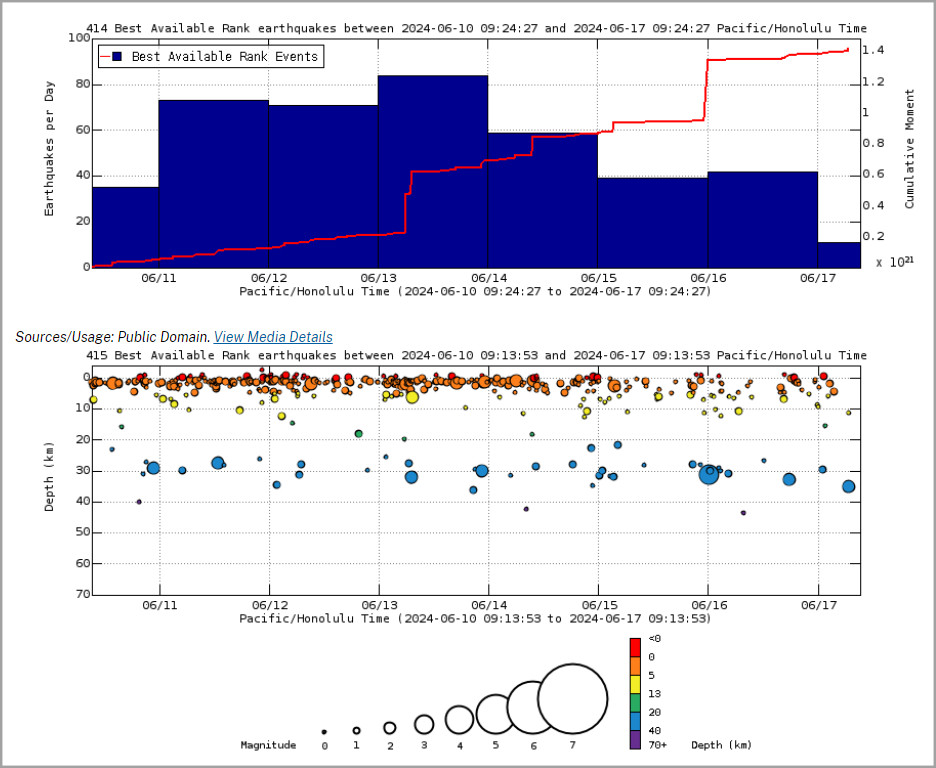The image size is (936, 768).
Task: Click the blue 20-40 km depth legend swatch
Action: (x=635, y=721)
